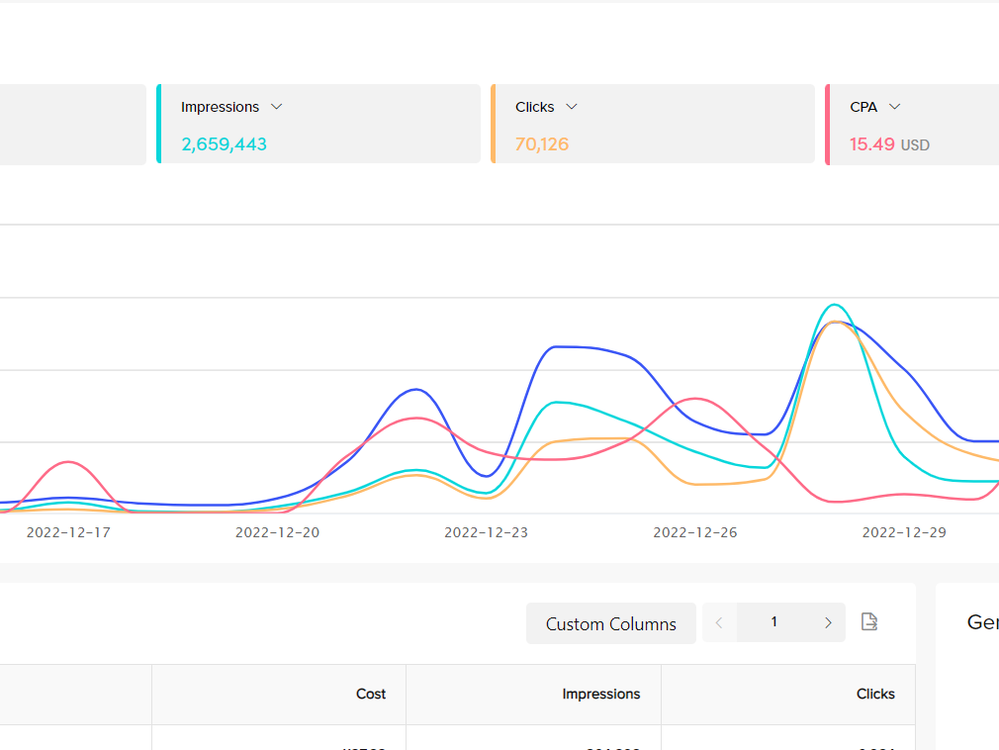Screen dimensions: 999x750
Task: Open the Clicks metric dropdown chevron
Action: [572, 107]
